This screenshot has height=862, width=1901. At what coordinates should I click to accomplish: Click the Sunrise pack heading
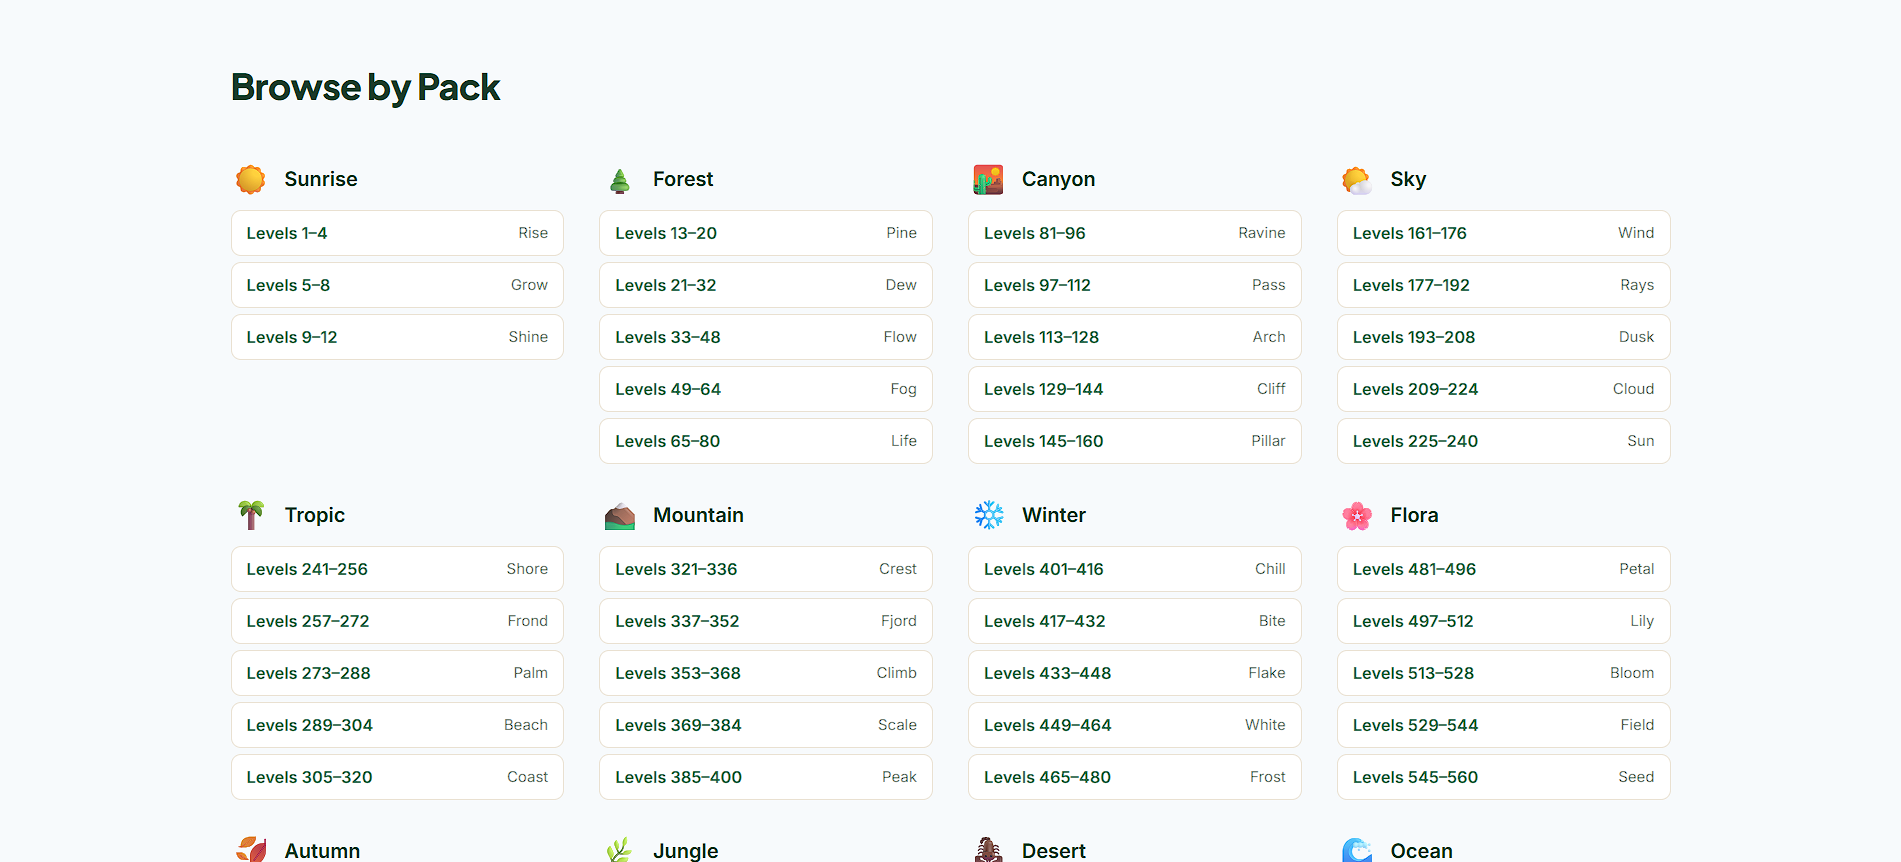321,180
